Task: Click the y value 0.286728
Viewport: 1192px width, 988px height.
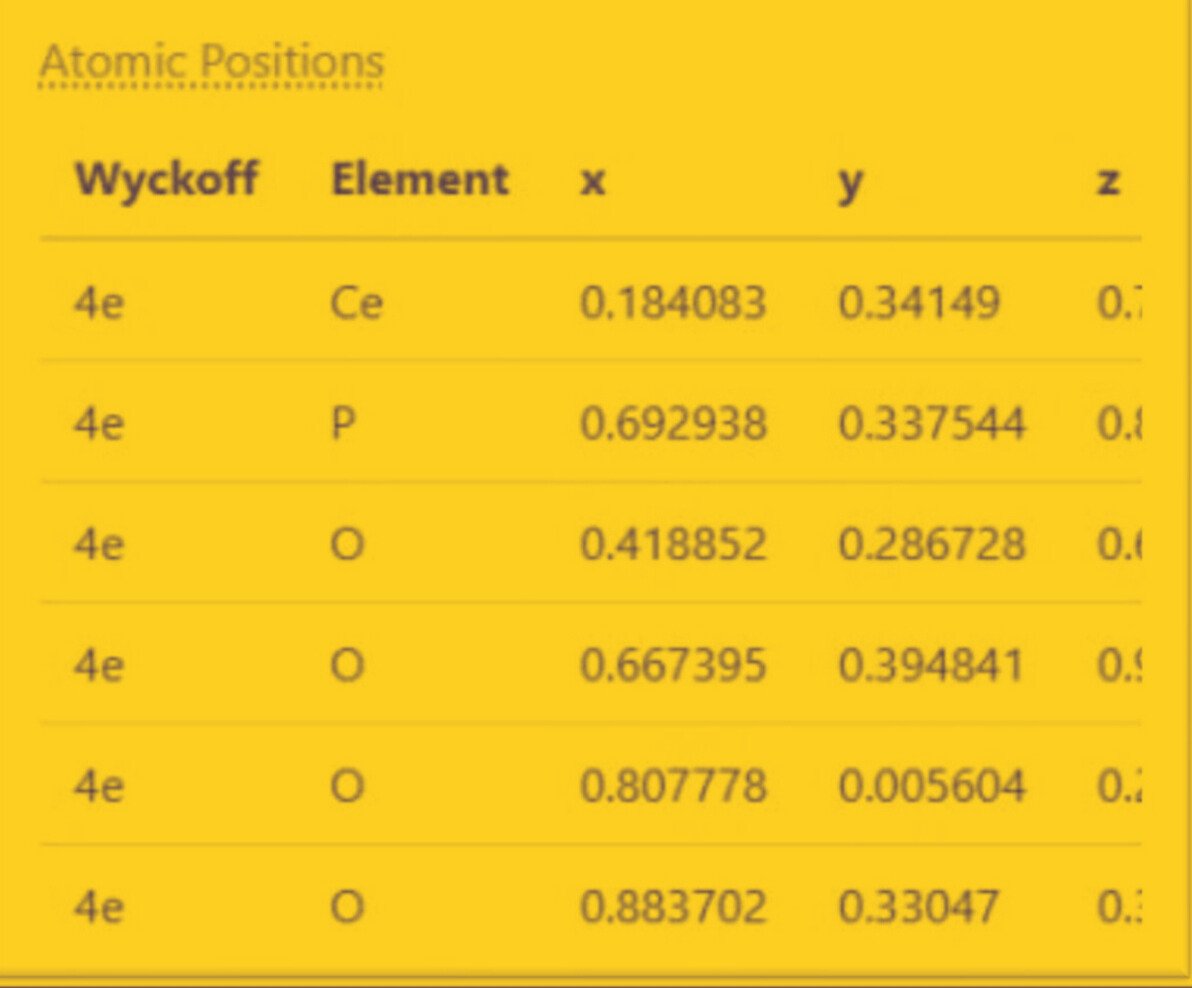Action: 931,544
